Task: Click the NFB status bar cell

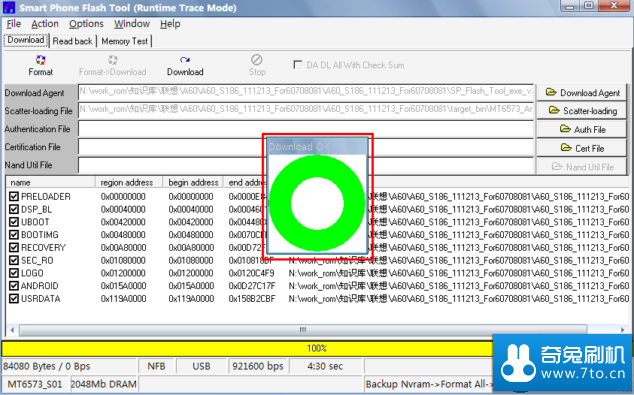Action: (156, 366)
